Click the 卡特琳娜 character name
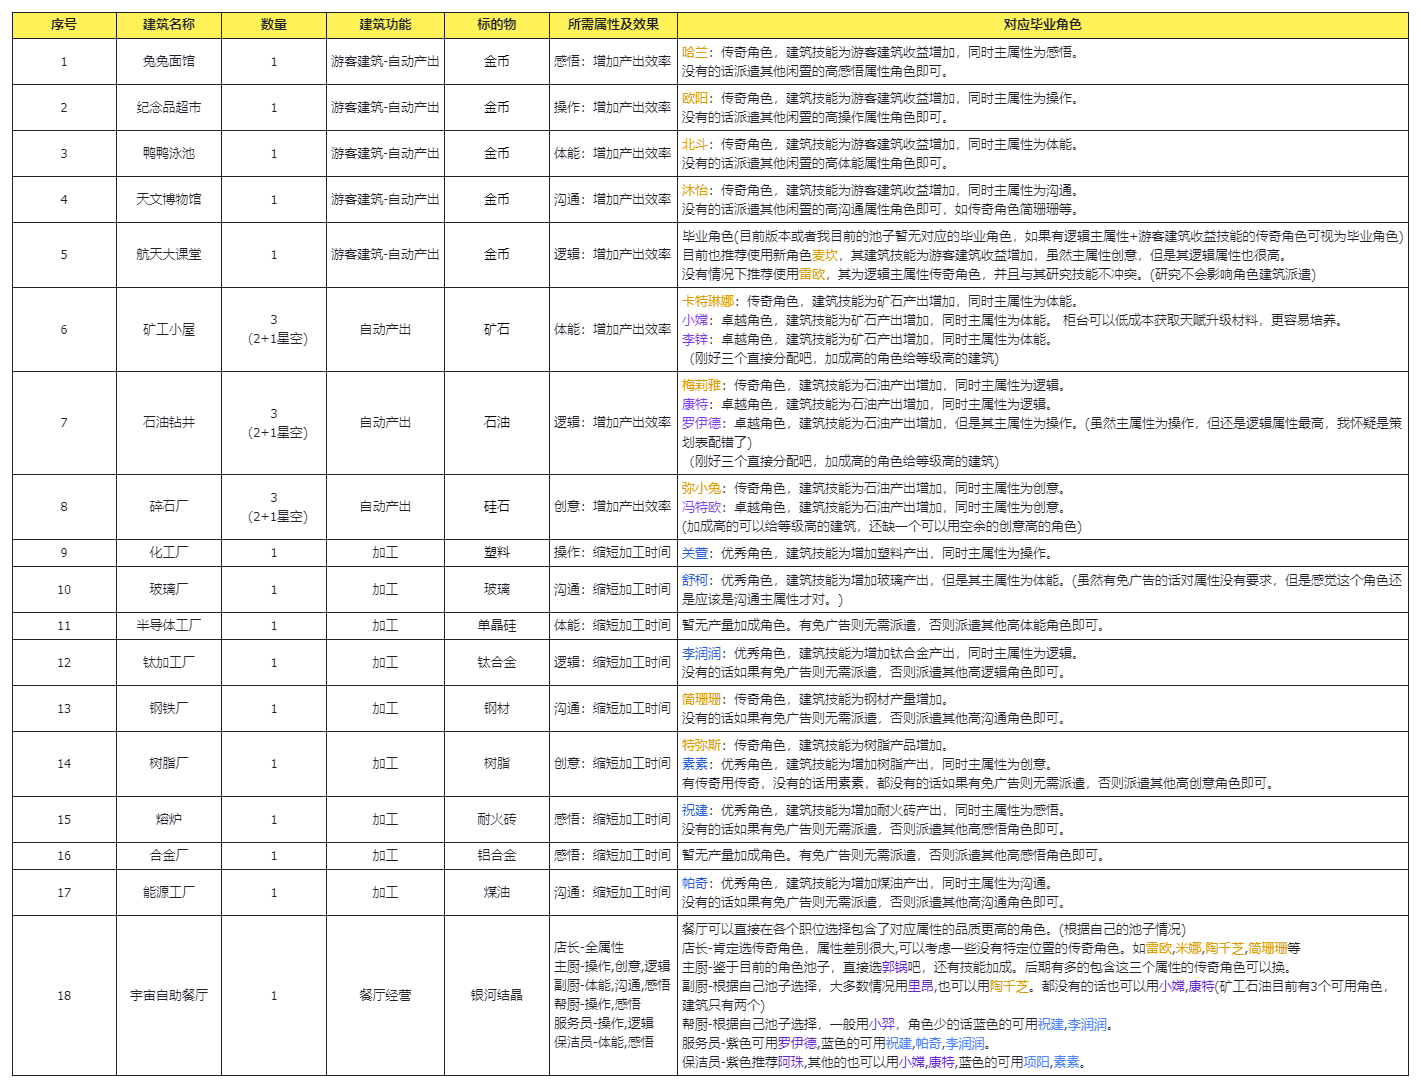The image size is (1421, 1088). (x=708, y=301)
